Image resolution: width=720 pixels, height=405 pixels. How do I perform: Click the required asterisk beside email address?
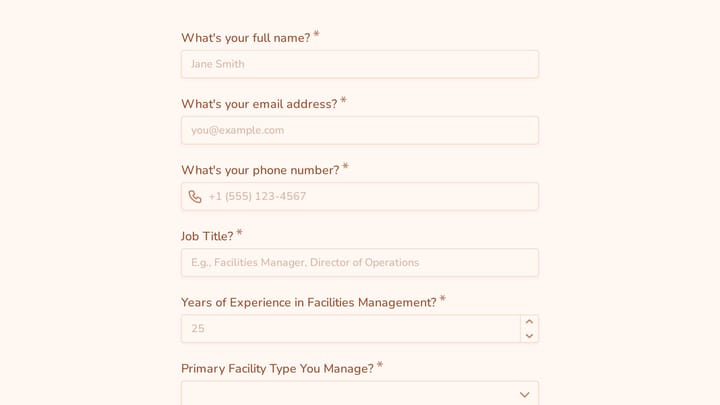(x=343, y=101)
